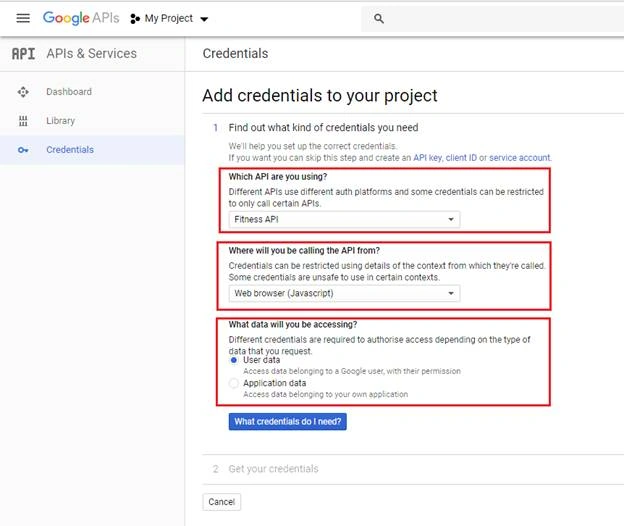Open the hamburger navigation menu

click(x=23, y=18)
